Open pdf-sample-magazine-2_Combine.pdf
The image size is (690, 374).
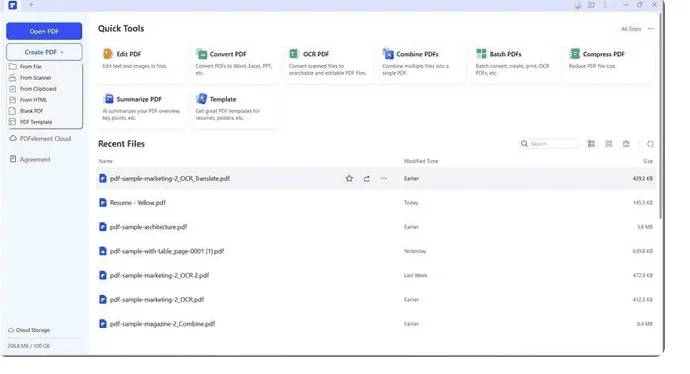[x=162, y=324]
